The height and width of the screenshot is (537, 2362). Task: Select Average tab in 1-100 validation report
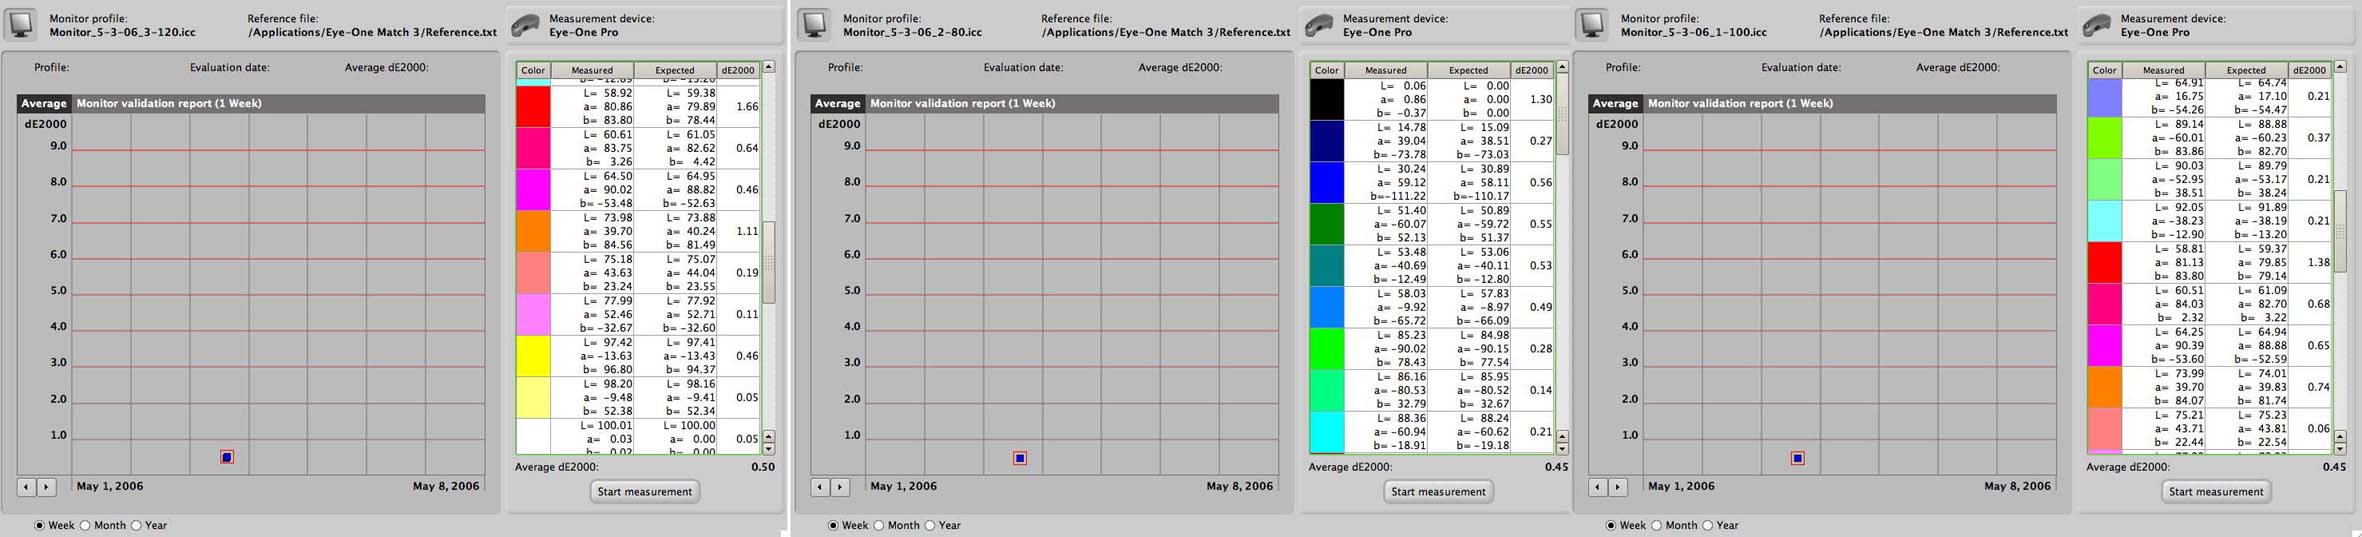[1616, 103]
